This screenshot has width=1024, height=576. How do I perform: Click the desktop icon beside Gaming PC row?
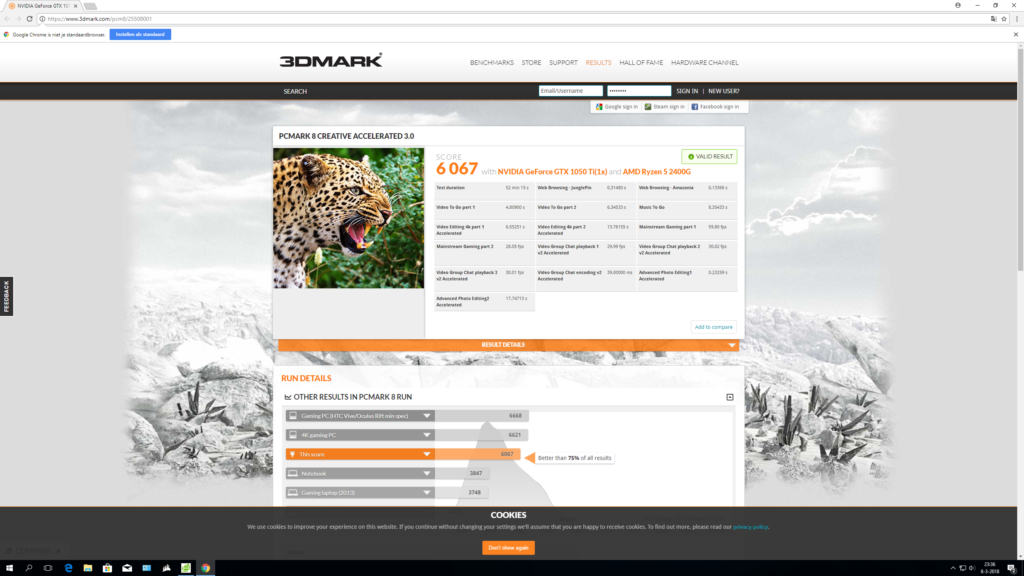293,416
